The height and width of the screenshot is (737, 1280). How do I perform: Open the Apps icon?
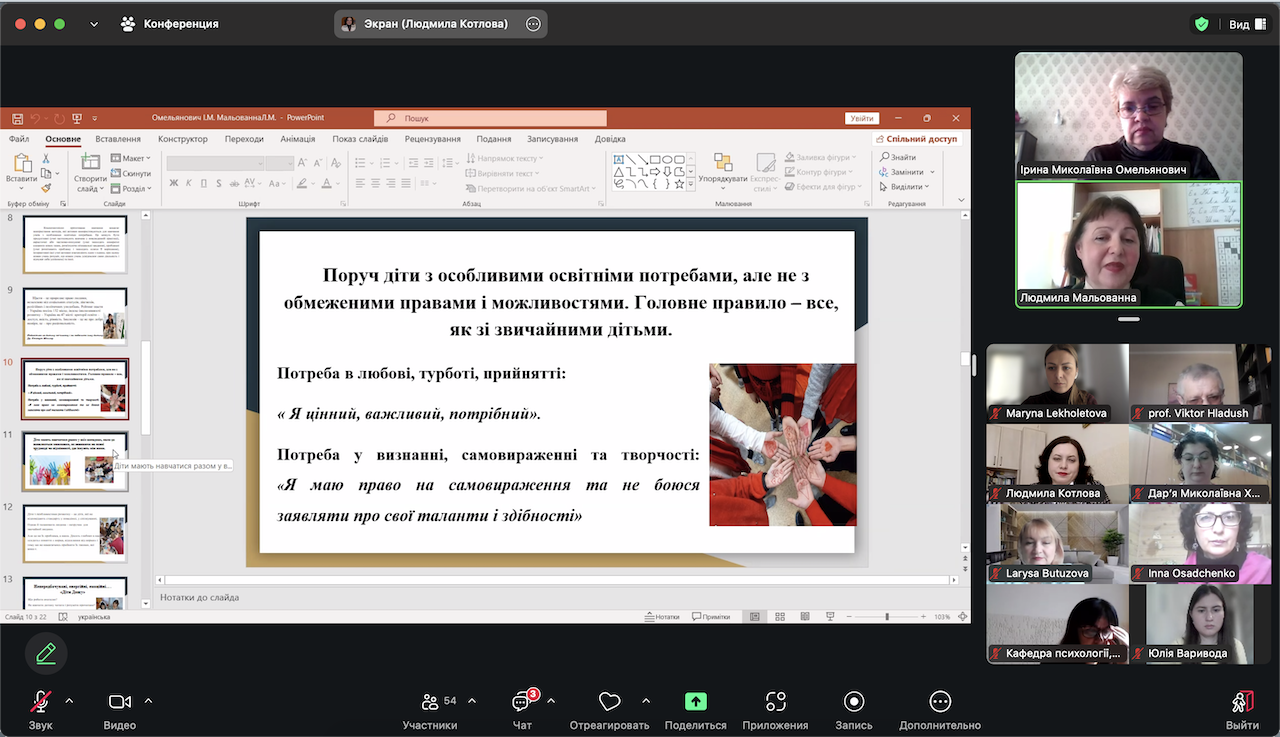[775, 702]
